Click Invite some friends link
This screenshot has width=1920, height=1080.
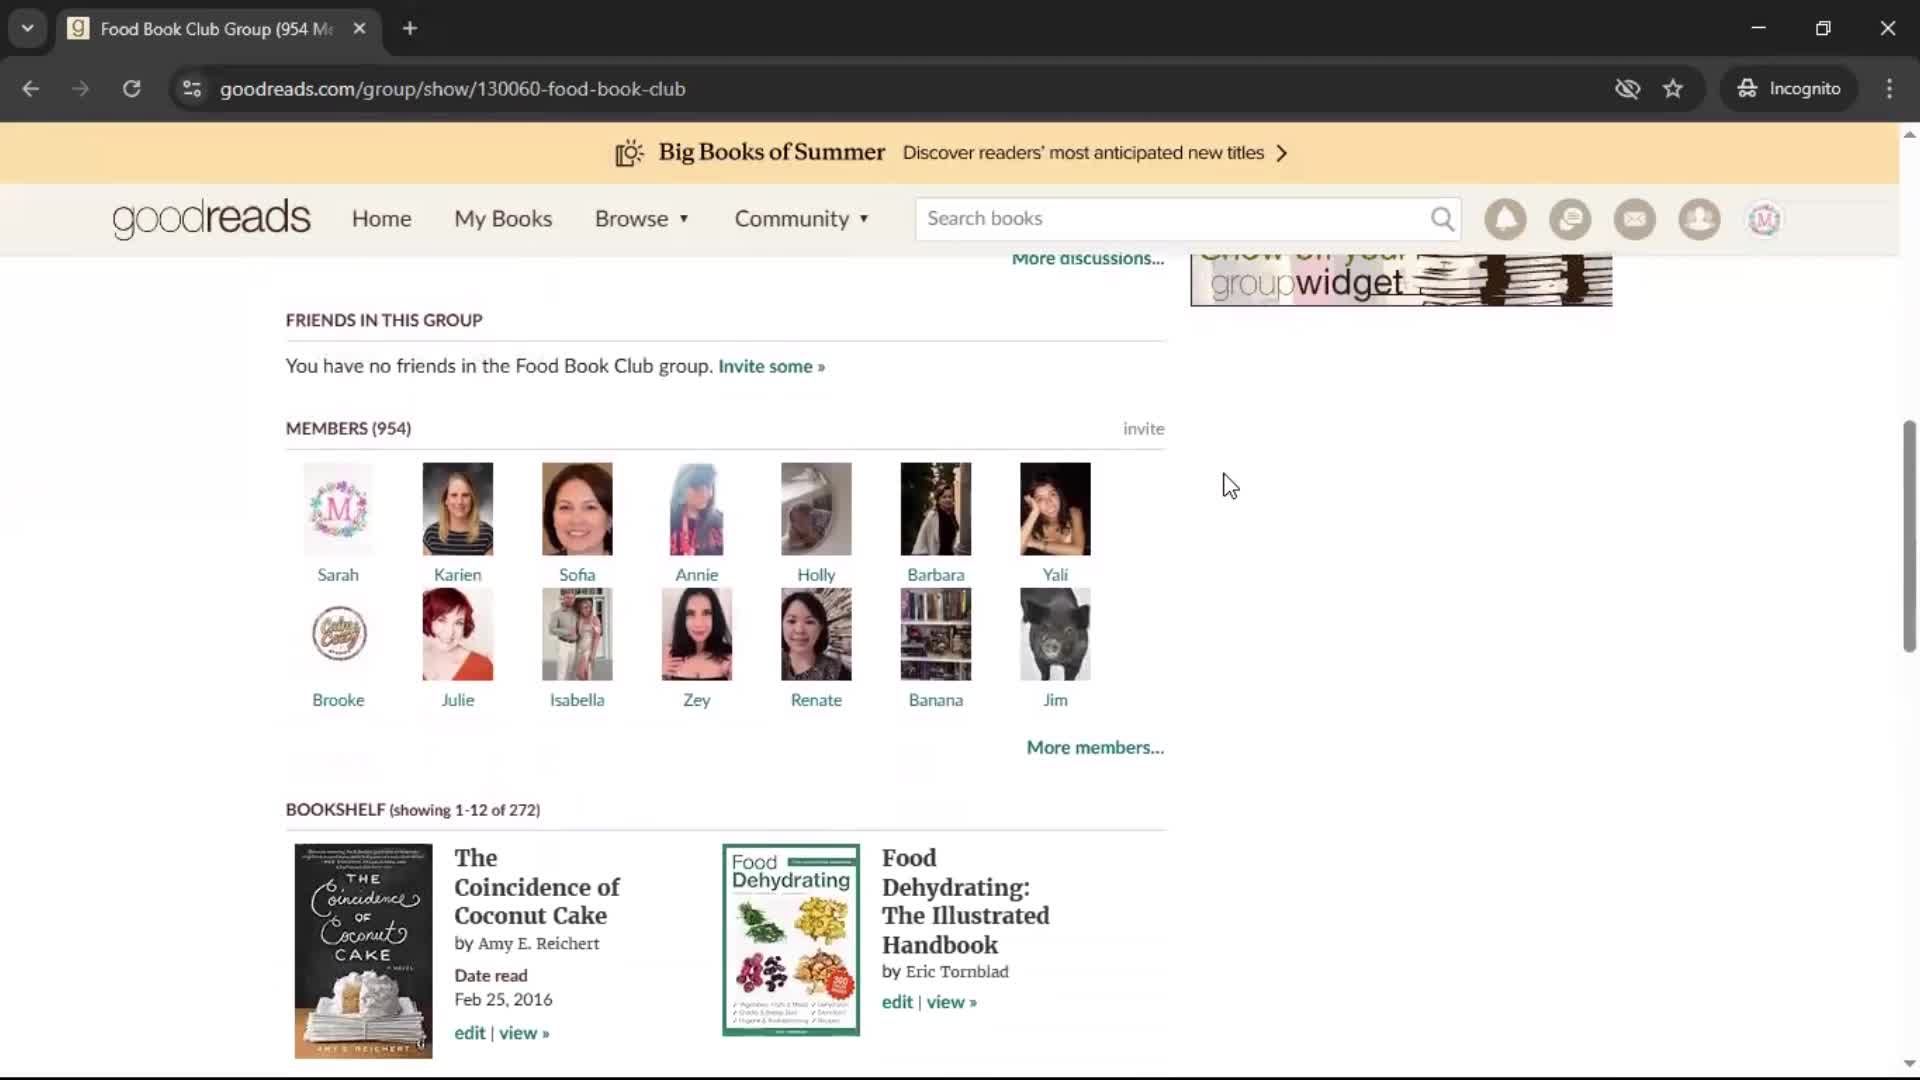[771, 367]
